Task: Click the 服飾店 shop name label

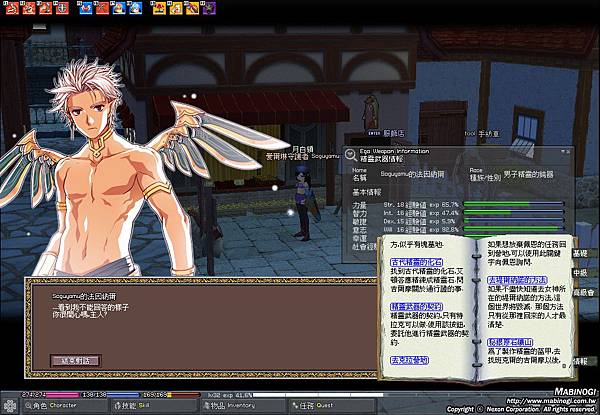Action: click(x=394, y=133)
